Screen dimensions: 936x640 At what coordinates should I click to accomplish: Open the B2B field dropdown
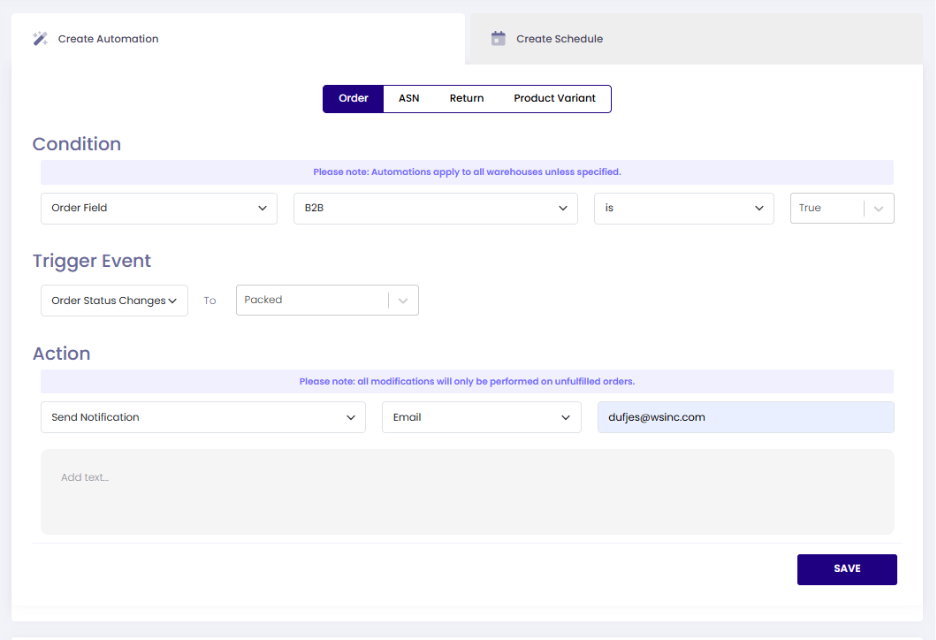click(x=435, y=208)
